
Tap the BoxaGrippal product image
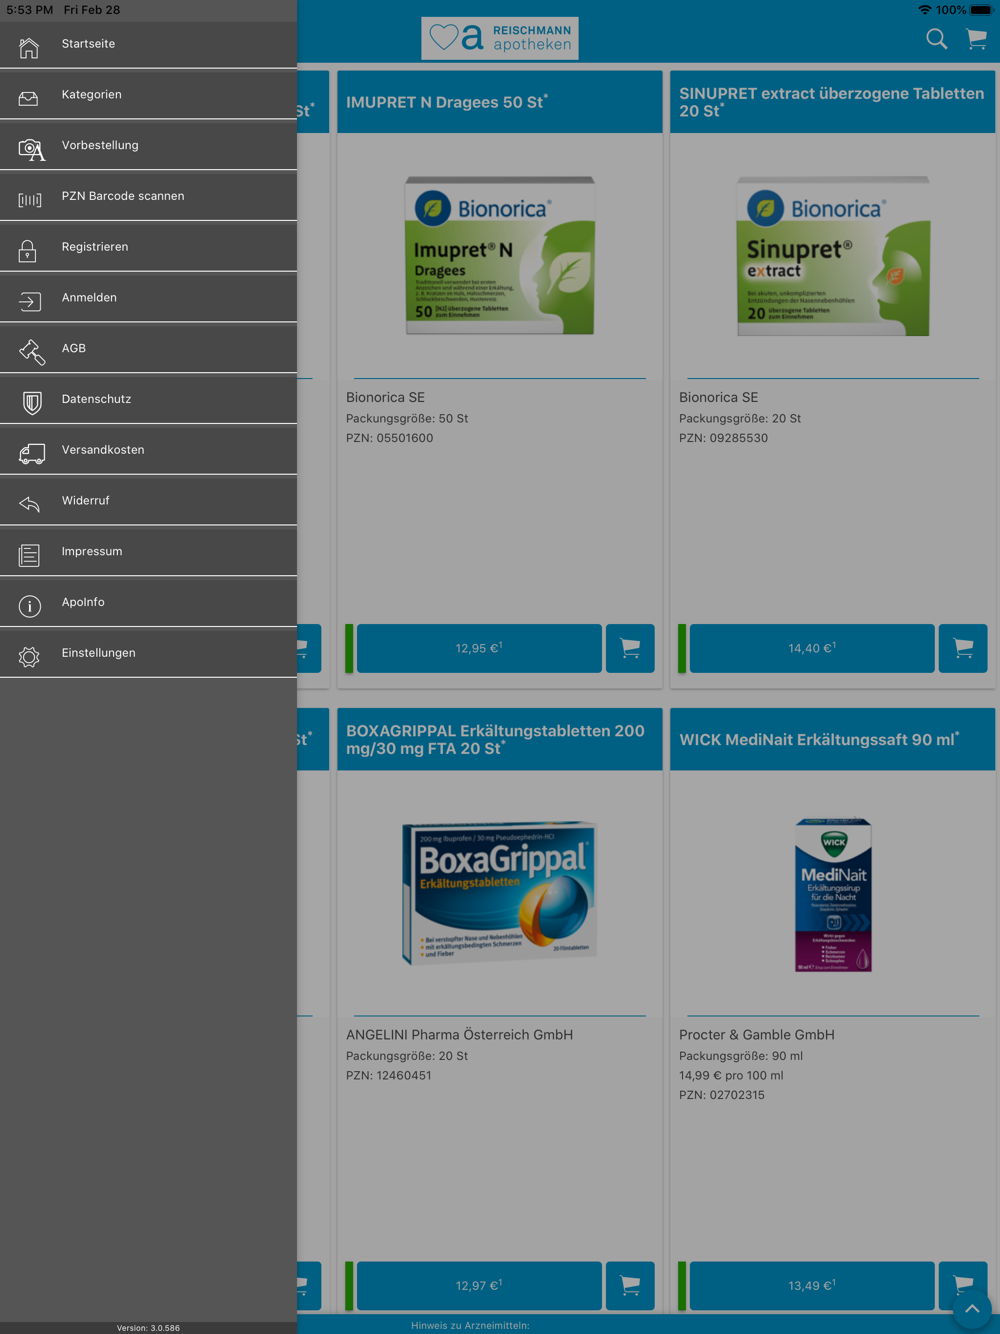tap(500, 893)
